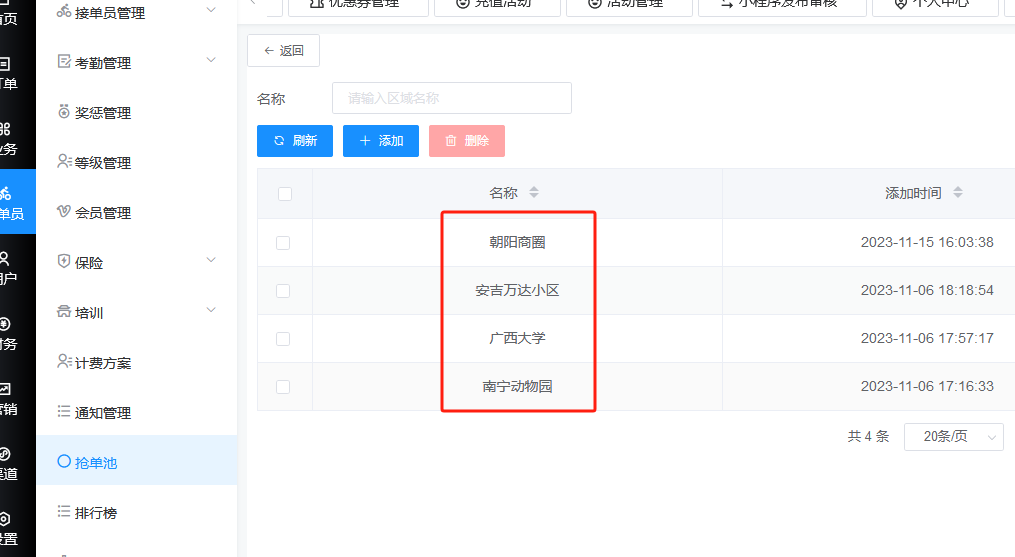1015x557 pixels.
Task: Click the 朝阳商圈 name cell
Action: 517,242
